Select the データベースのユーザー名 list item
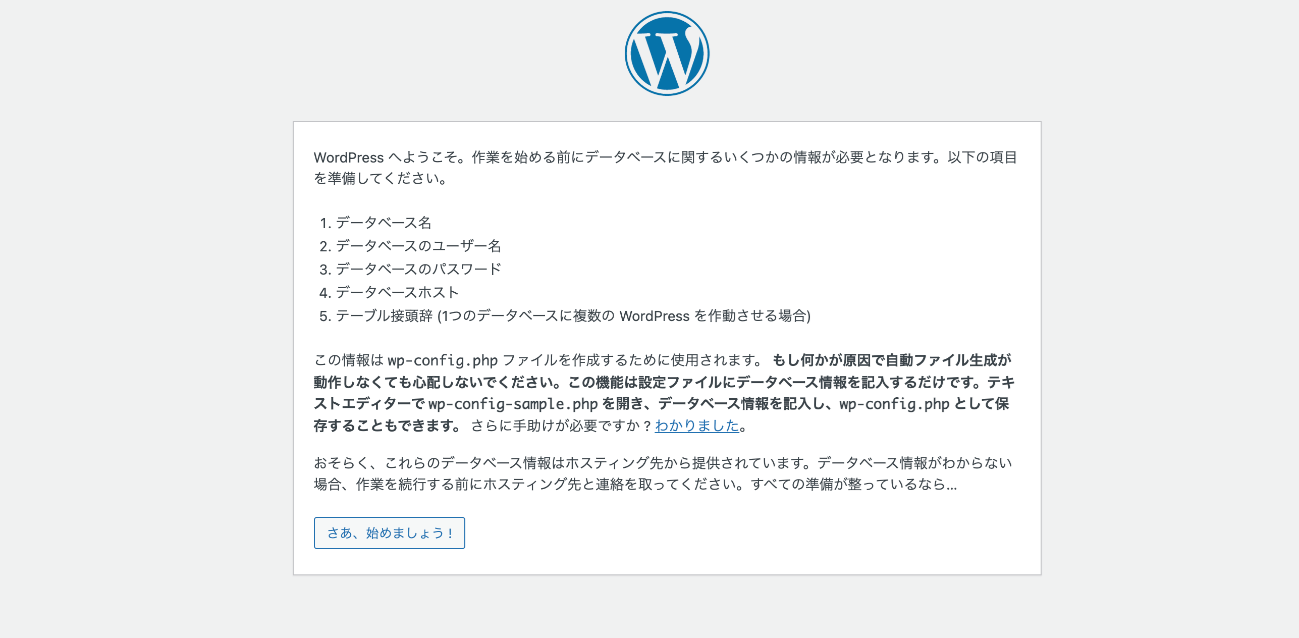The image size is (1299, 638). [418, 246]
